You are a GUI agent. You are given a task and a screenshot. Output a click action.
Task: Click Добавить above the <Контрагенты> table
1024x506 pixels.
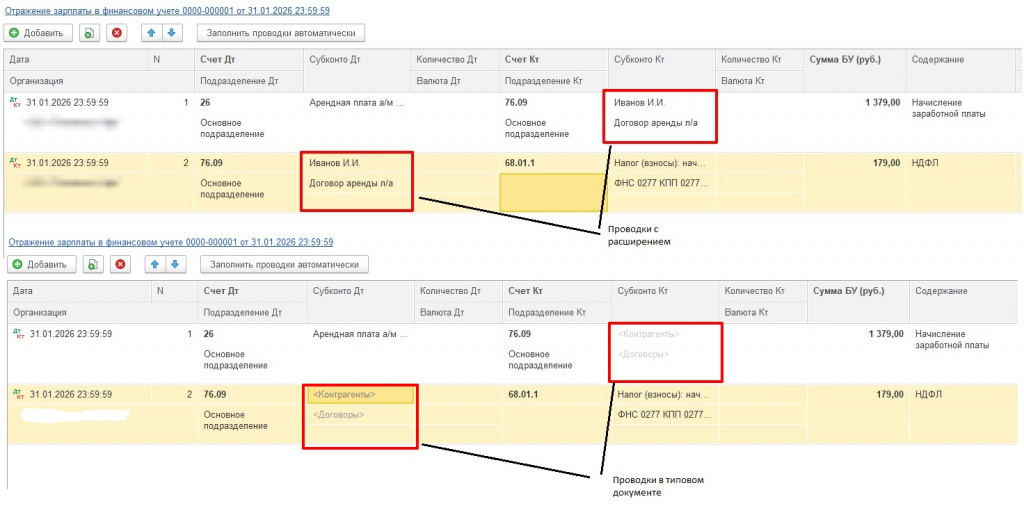(x=42, y=264)
